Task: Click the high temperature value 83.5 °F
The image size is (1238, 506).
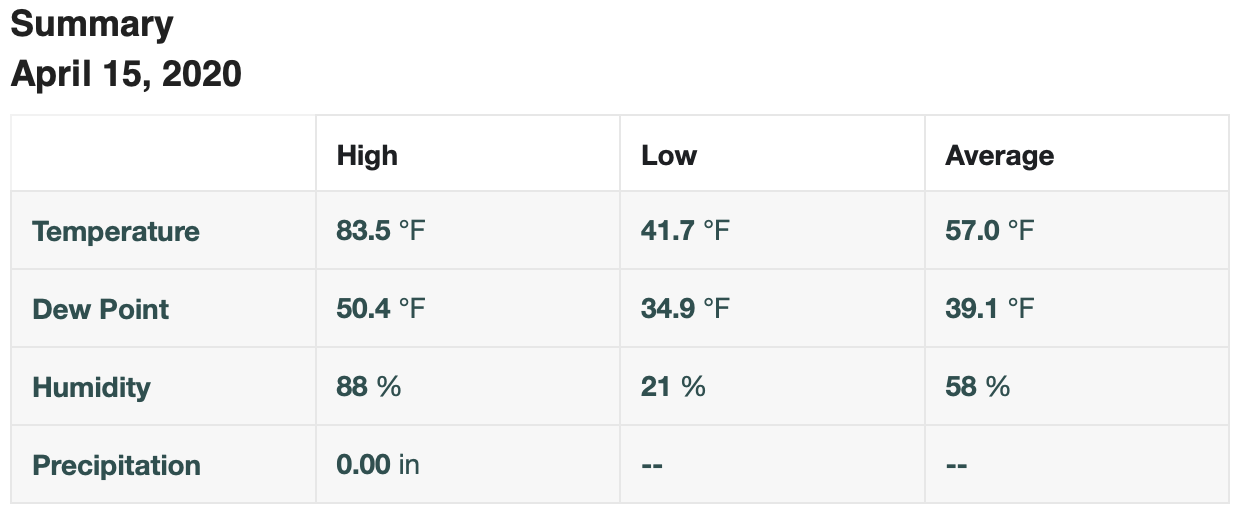Action: click(x=381, y=231)
